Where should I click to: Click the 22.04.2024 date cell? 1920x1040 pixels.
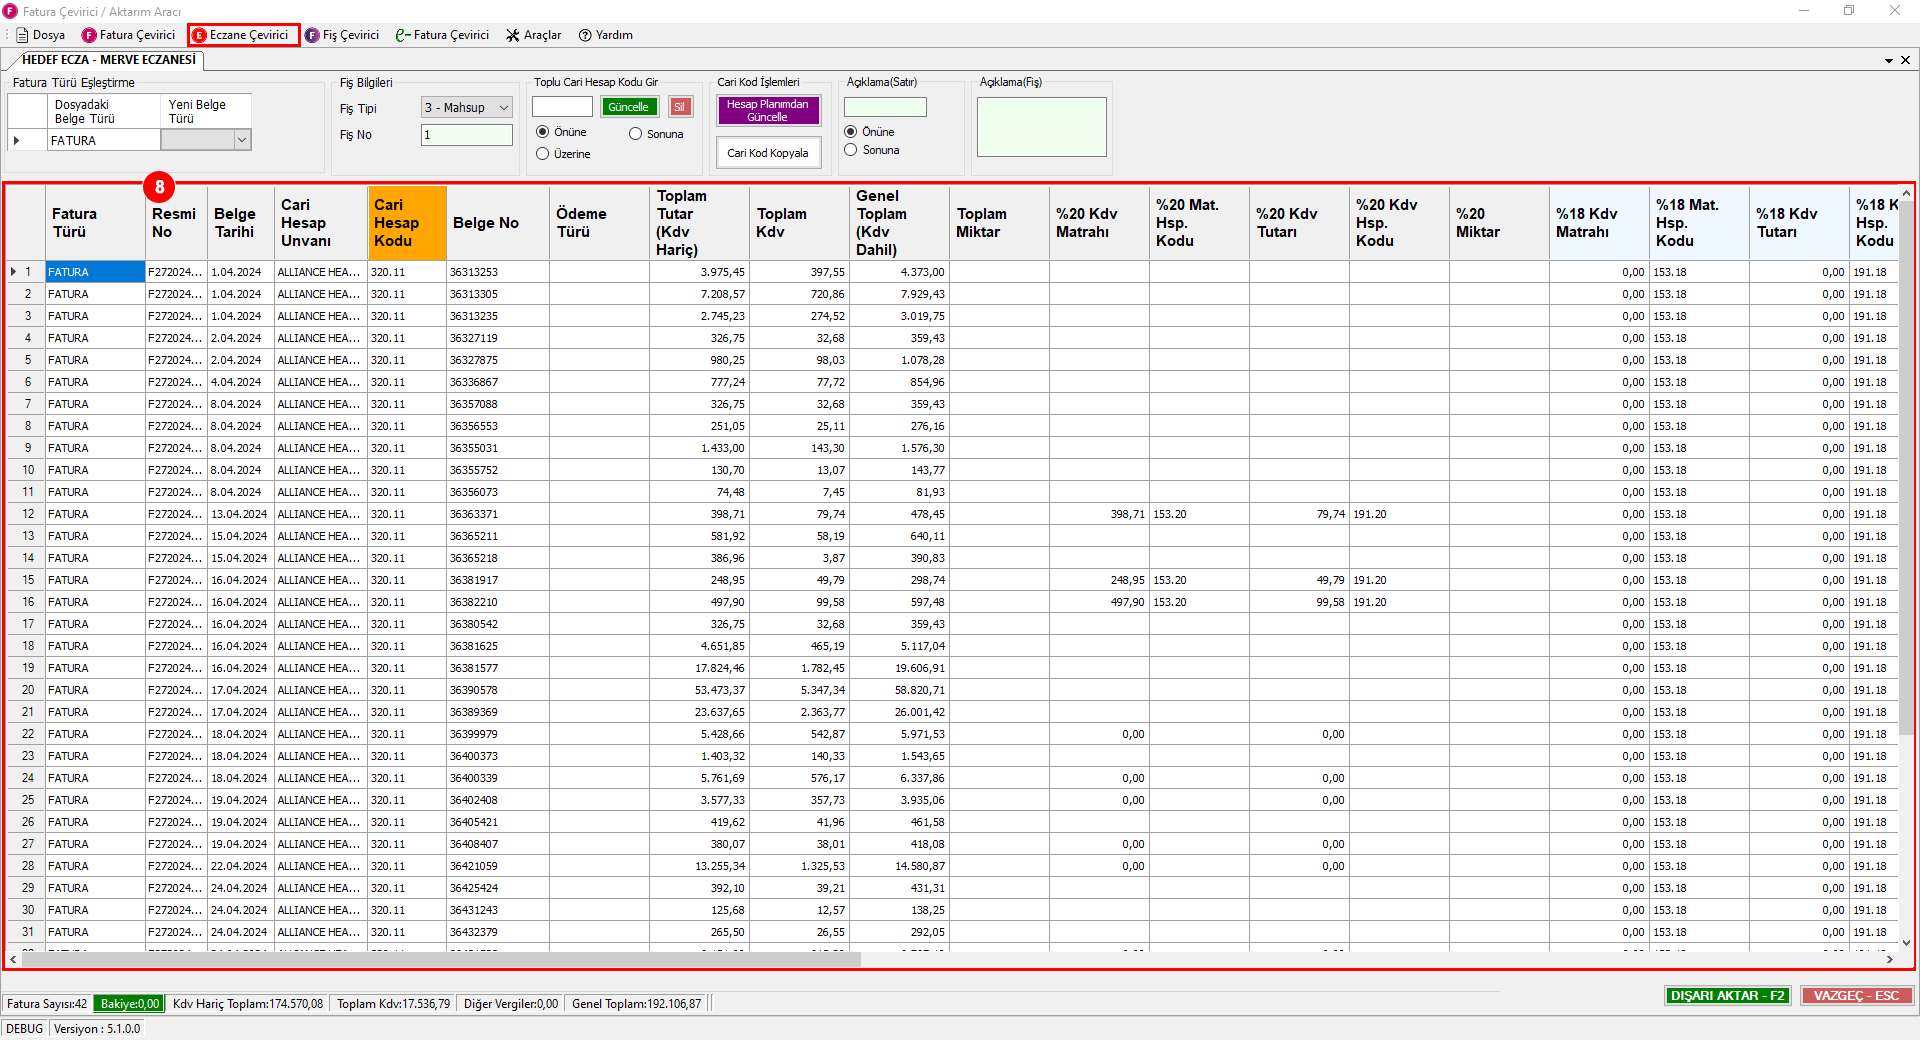pos(240,866)
